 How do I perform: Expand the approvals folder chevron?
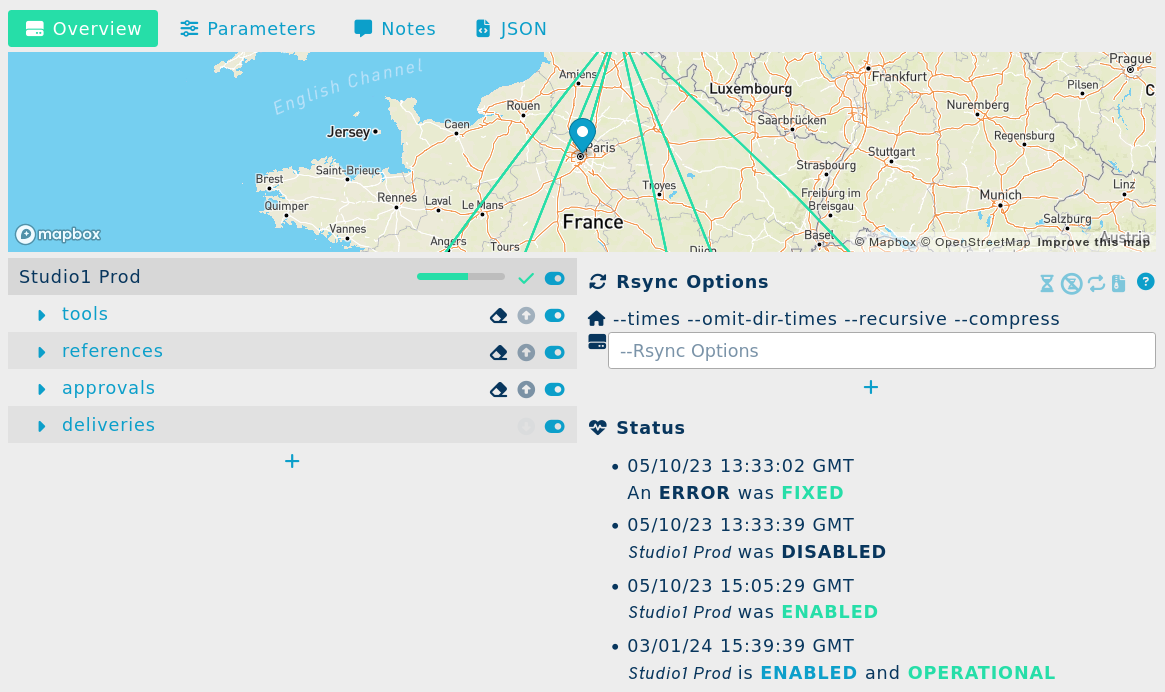42,389
